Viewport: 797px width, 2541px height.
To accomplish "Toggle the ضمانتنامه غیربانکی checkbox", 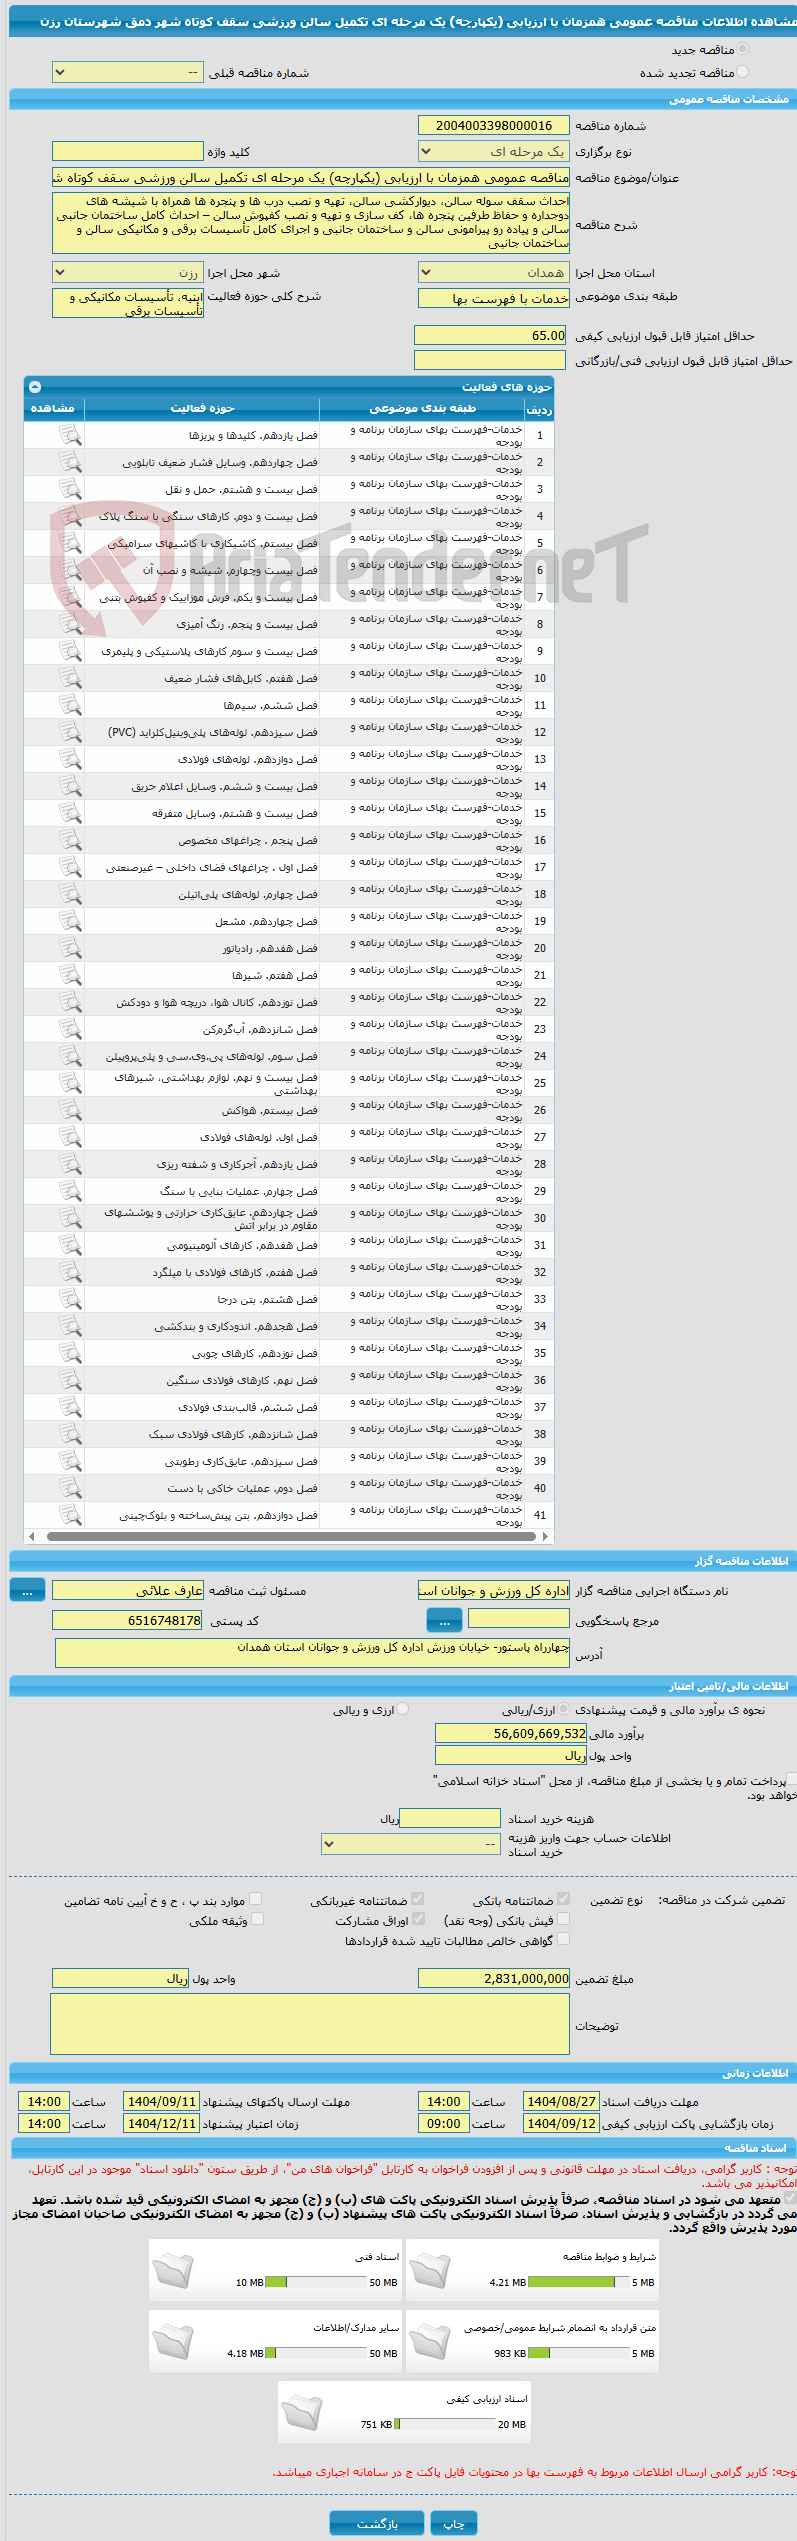I will coord(418,1898).
